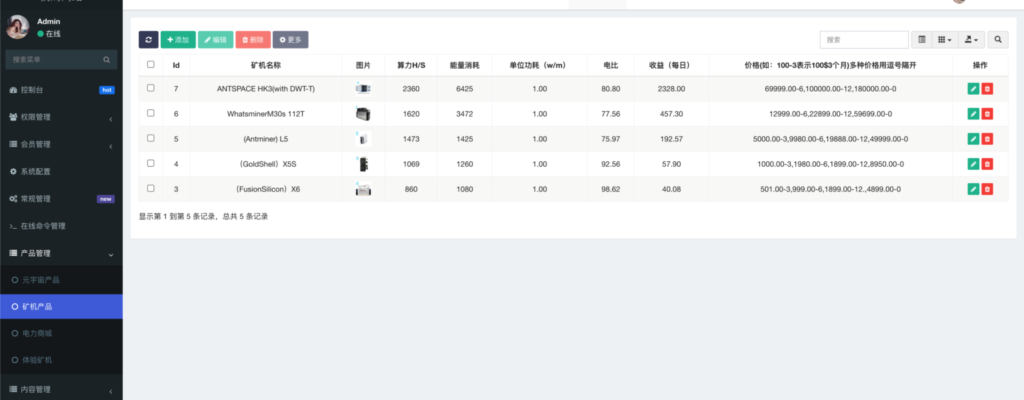Delete the FusionSilicon X6 row via trash icon
This screenshot has width=1024, height=400.
988,189
